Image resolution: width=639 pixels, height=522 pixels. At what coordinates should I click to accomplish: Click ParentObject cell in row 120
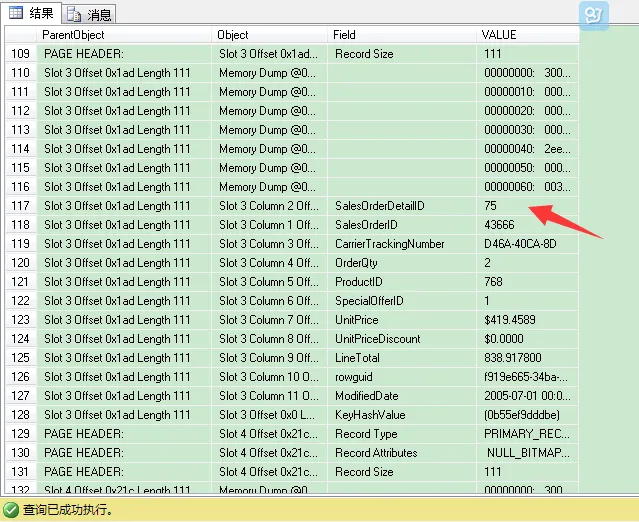pos(124,263)
